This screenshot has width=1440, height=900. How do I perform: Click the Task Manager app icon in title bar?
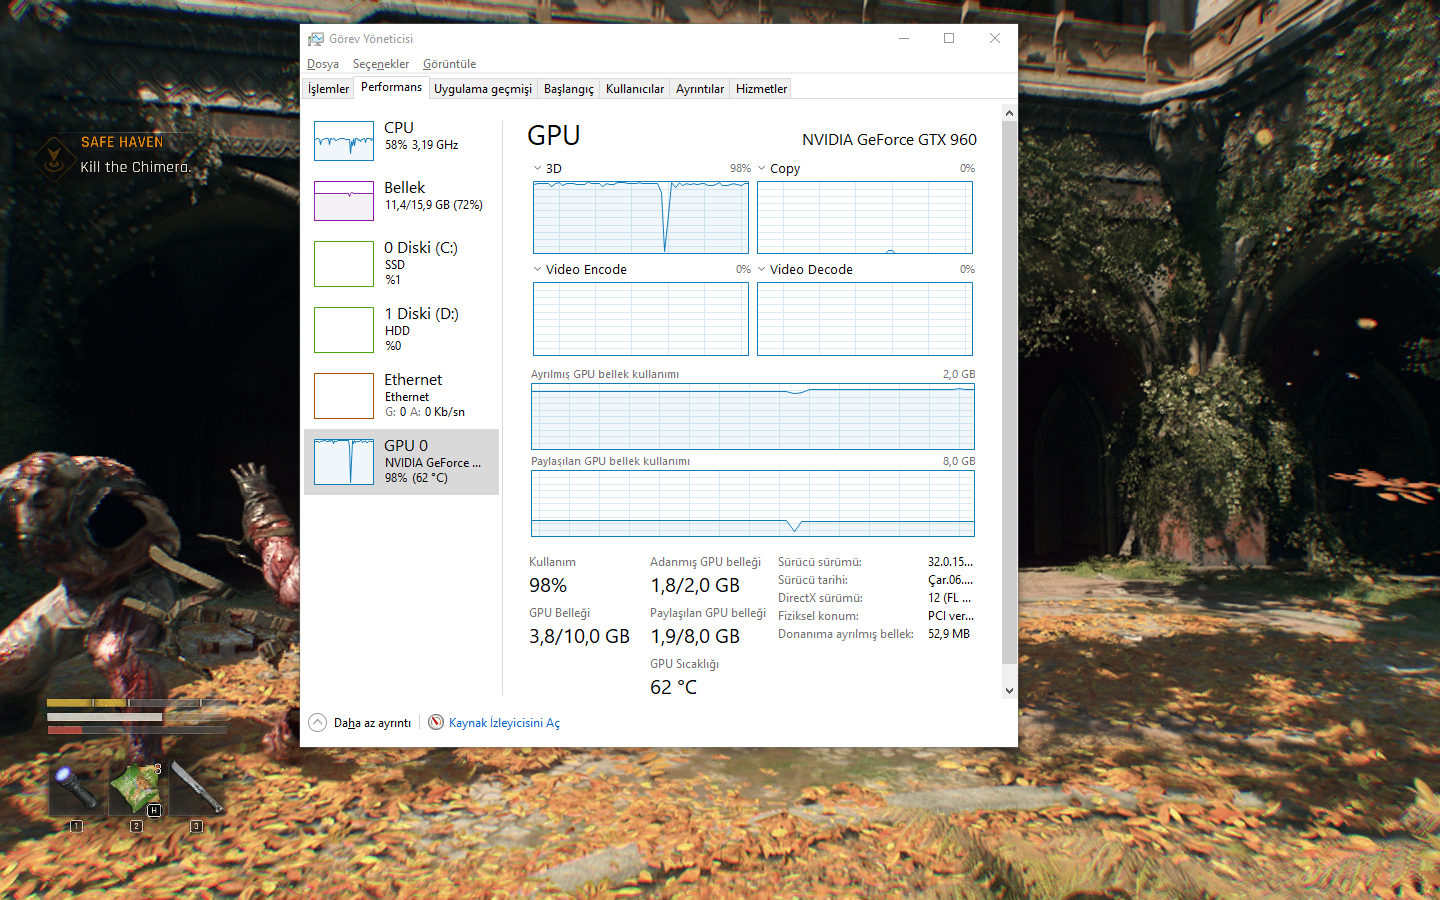point(316,39)
